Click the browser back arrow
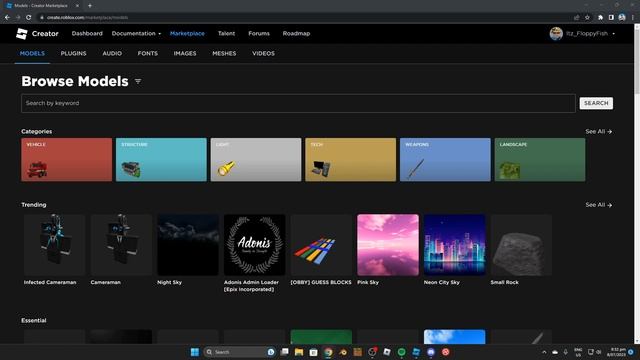Screen dimensions: 640x360 click(x=7, y=17)
